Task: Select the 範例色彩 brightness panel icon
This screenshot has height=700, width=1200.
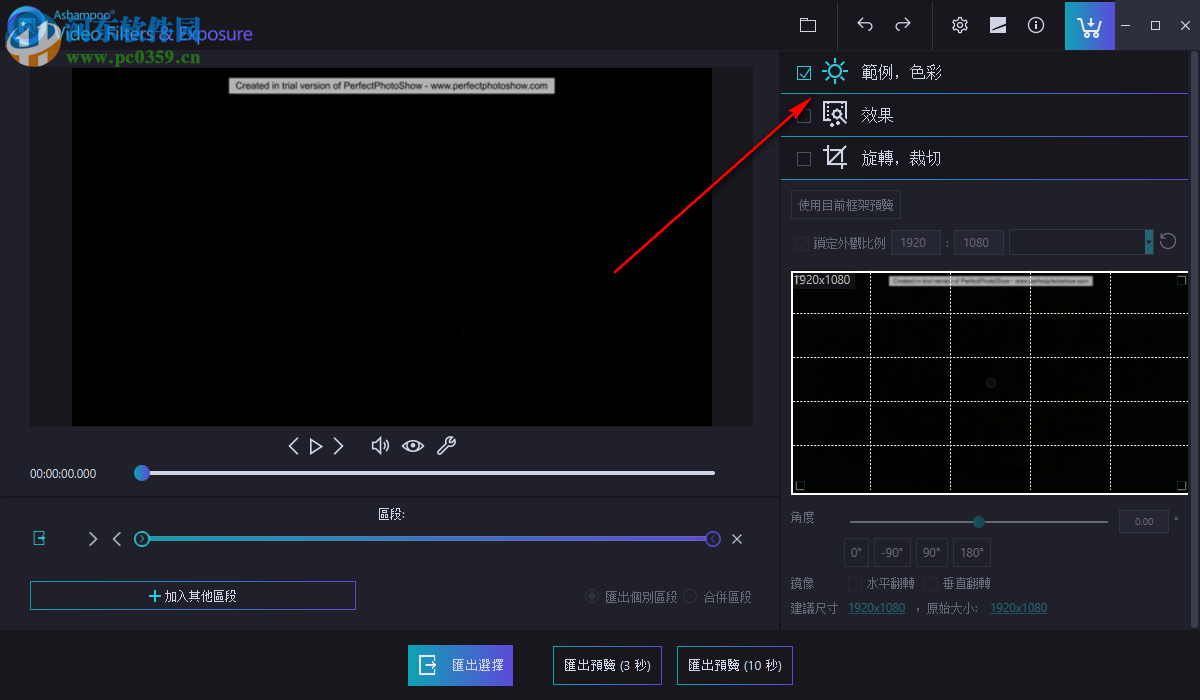Action: (x=834, y=71)
